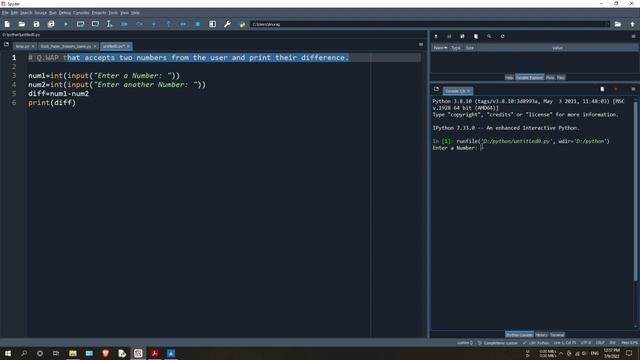Run current cell icon
The height and width of the screenshot is (360, 640).
[x=80, y=24]
